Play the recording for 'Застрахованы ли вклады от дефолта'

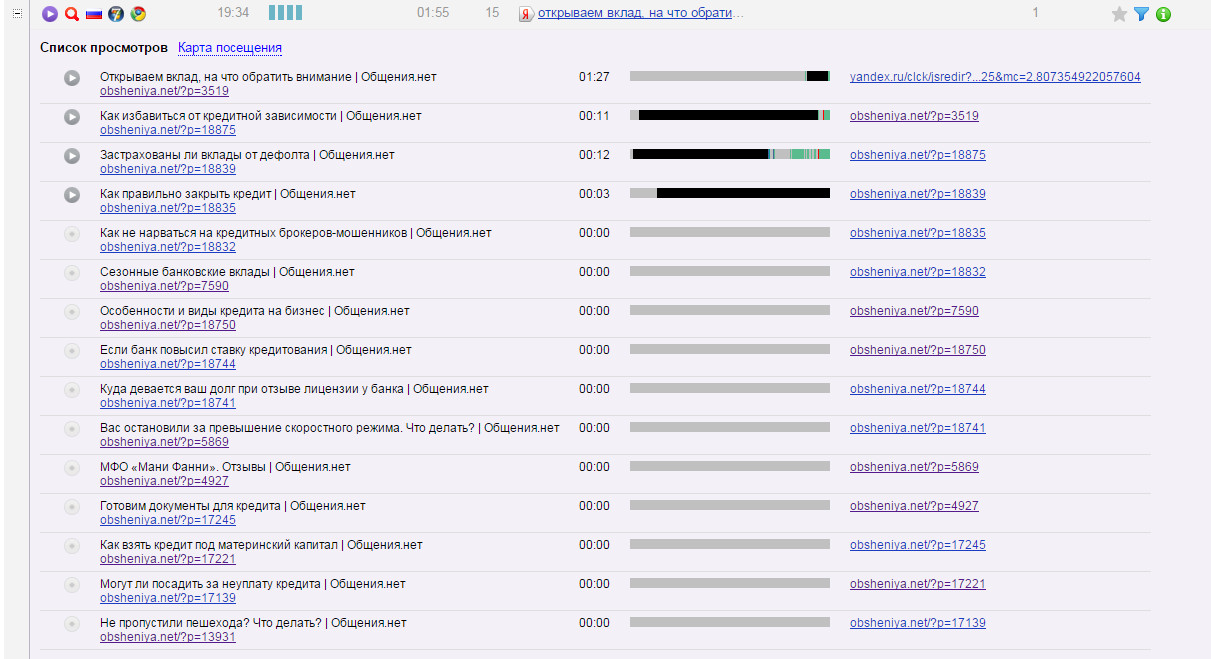(72, 156)
